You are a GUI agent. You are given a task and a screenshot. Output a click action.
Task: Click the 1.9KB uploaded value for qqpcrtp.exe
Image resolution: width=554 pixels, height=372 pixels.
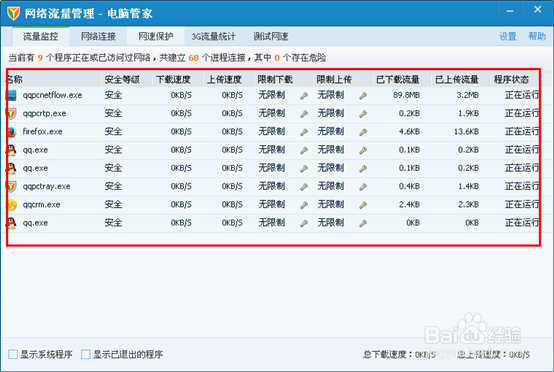[x=468, y=113]
